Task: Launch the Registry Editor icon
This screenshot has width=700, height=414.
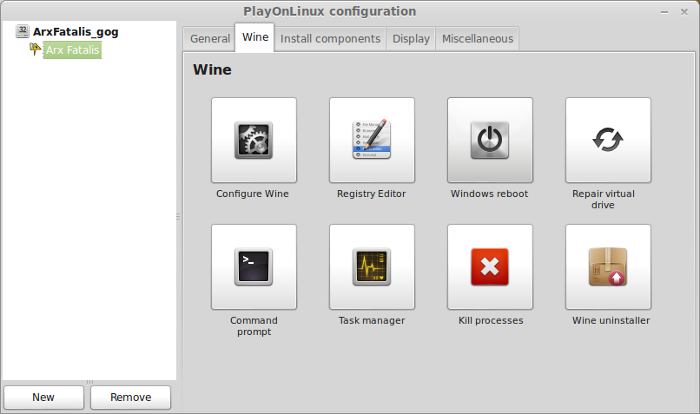Action: point(372,140)
